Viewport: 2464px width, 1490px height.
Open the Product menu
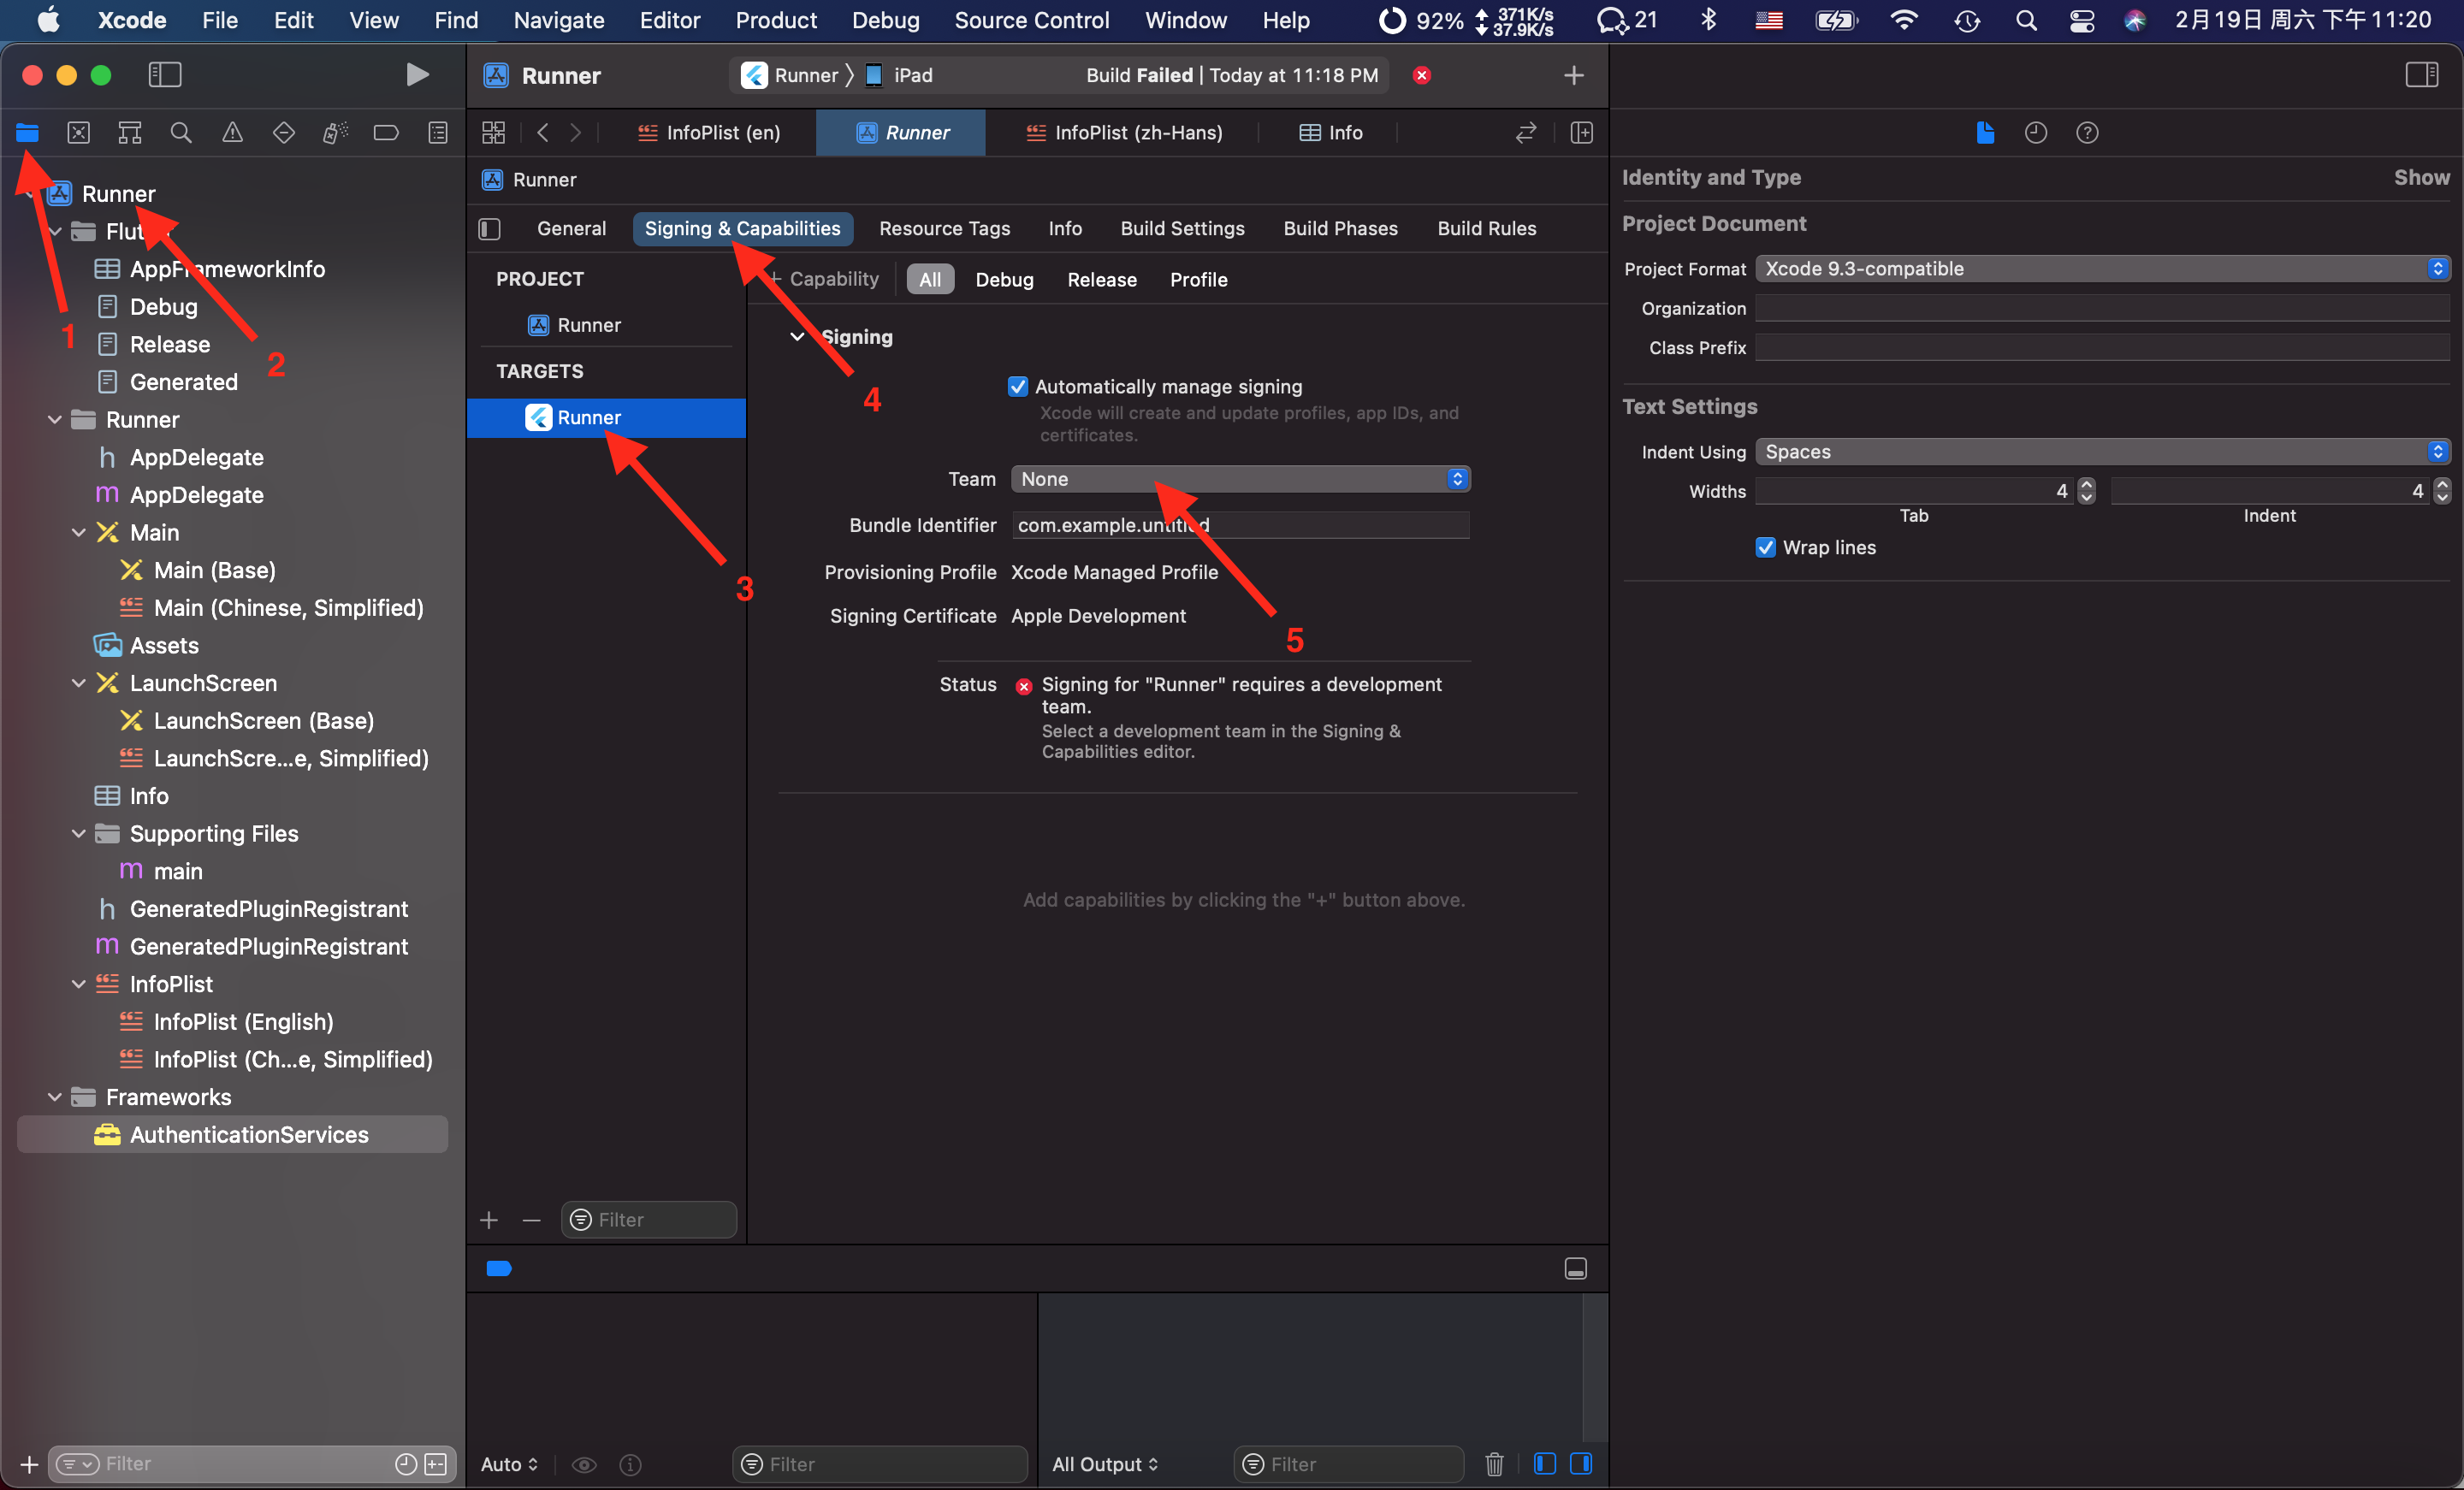coord(776,20)
